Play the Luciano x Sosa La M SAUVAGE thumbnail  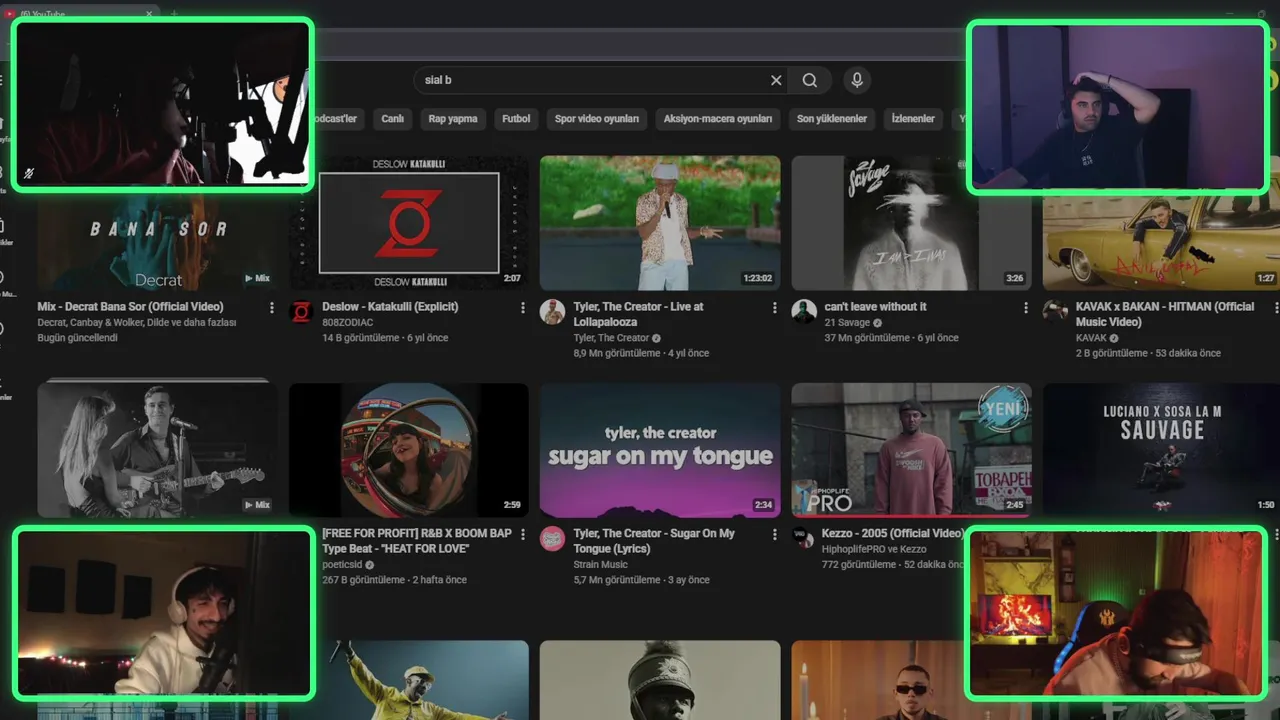pyautogui.click(x=1161, y=450)
